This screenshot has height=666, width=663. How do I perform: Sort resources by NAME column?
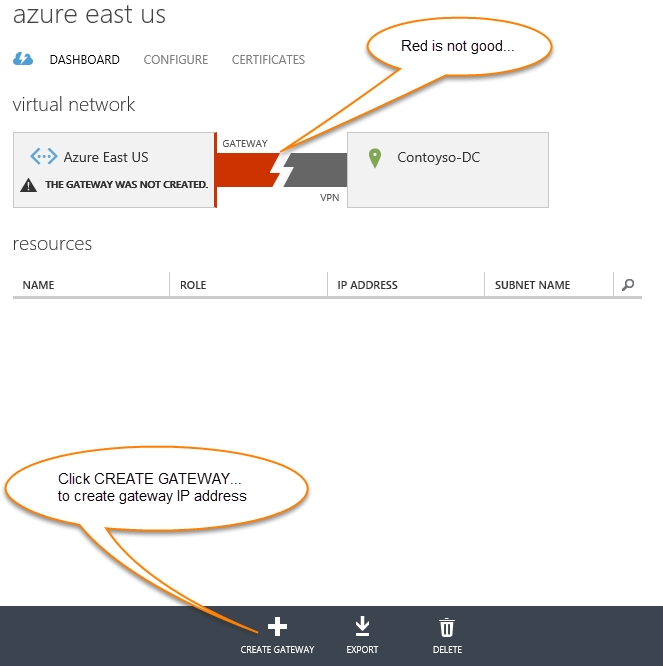pyautogui.click(x=38, y=285)
